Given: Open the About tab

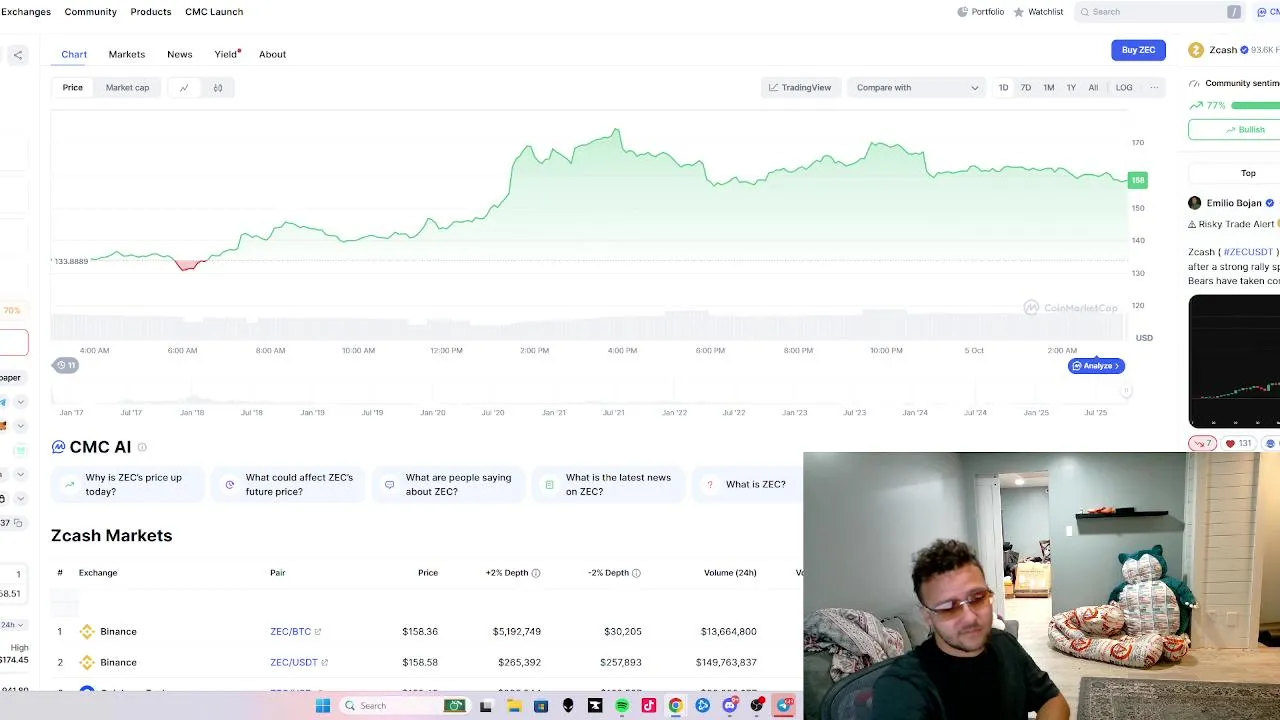Looking at the screenshot, I should click(x=273, y=54).
